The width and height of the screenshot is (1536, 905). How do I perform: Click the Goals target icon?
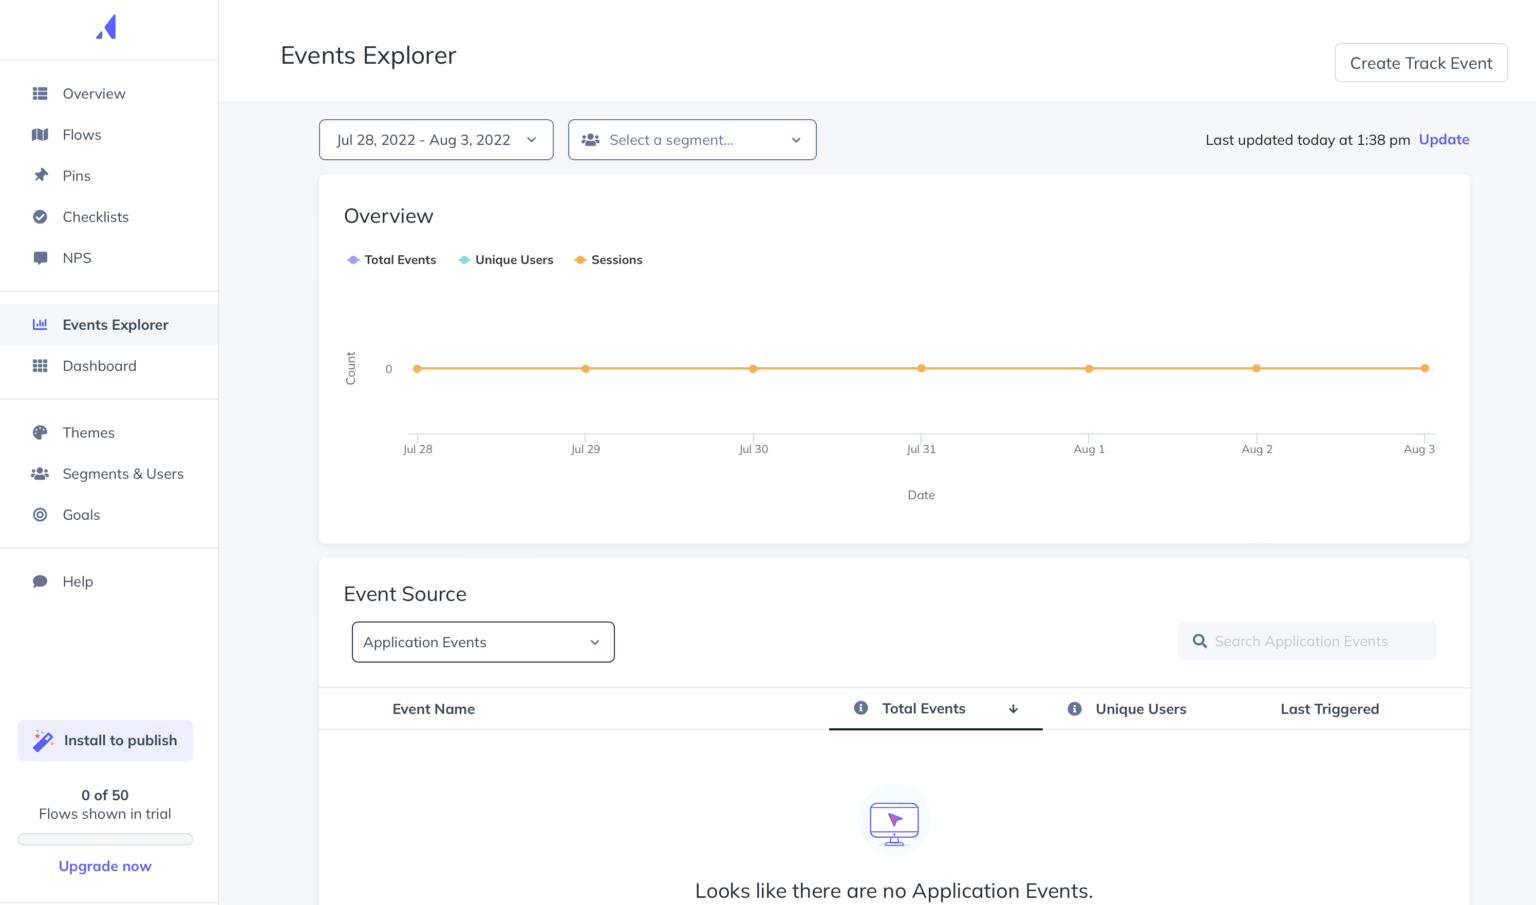tap(40, 514)
